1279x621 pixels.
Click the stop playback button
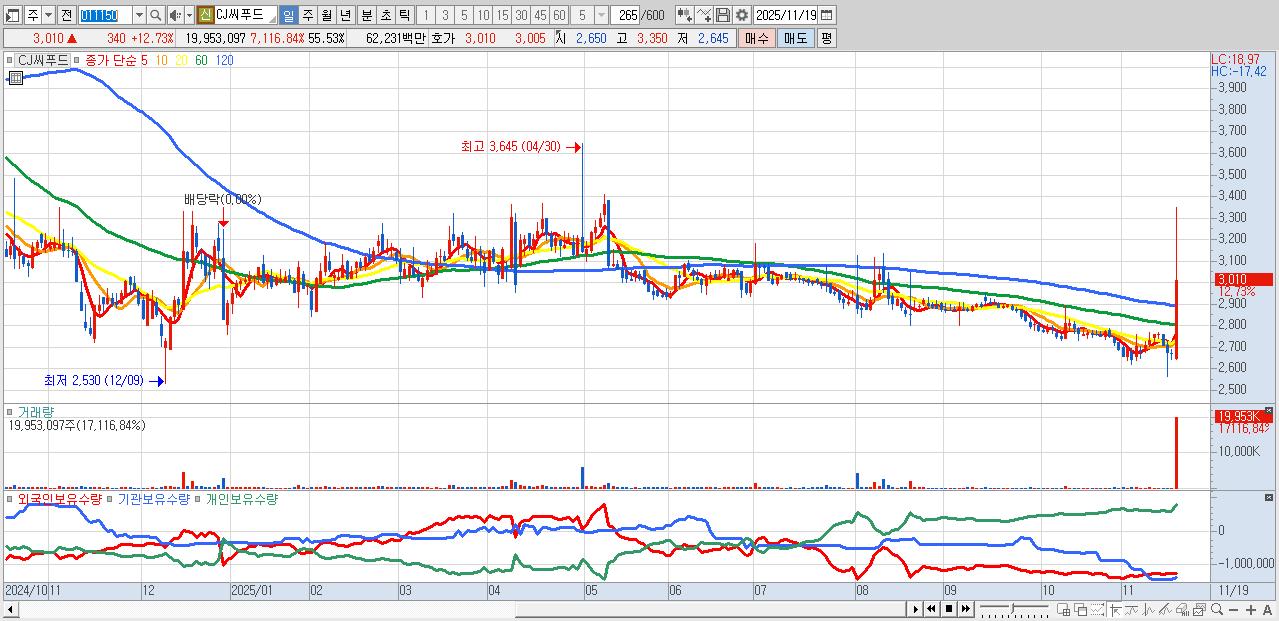point(949,609)
